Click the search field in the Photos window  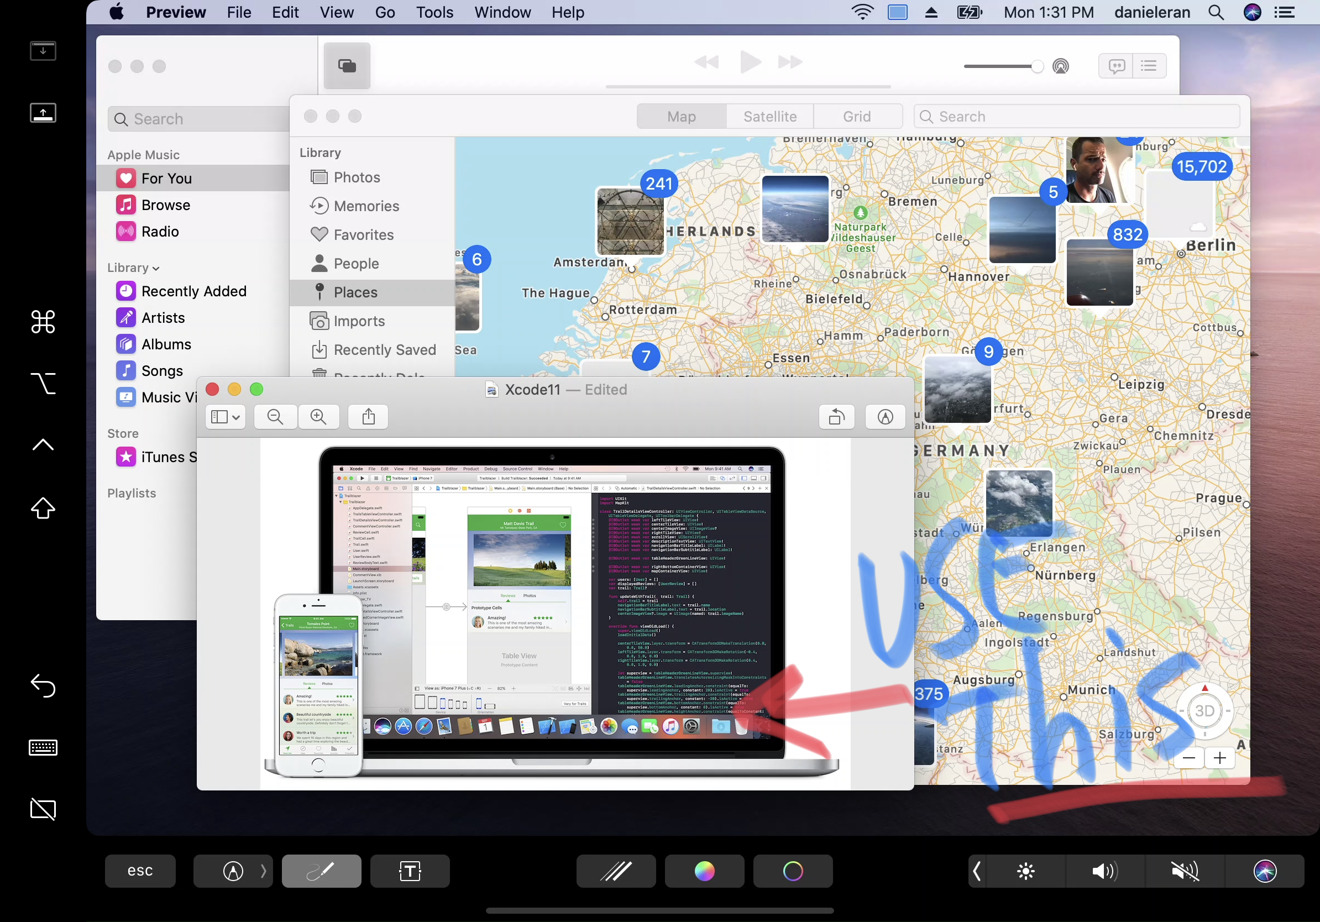(1076, 116)
